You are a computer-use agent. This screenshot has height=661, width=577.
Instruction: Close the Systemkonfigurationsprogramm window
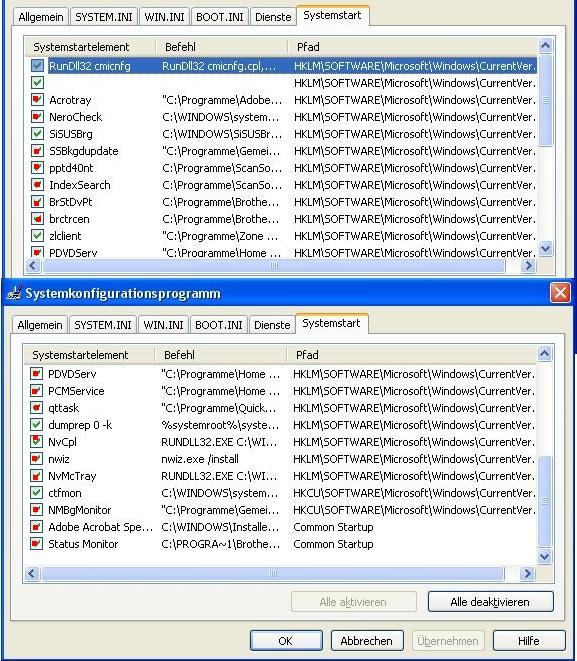click(560, 293)
